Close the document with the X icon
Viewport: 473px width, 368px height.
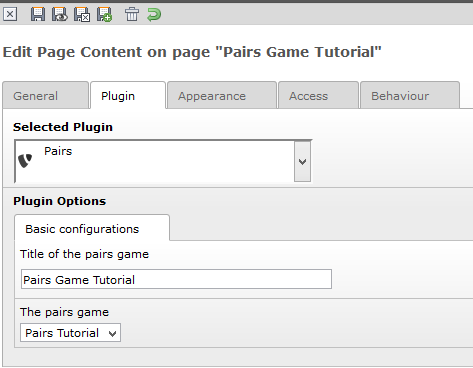point(10,14)
